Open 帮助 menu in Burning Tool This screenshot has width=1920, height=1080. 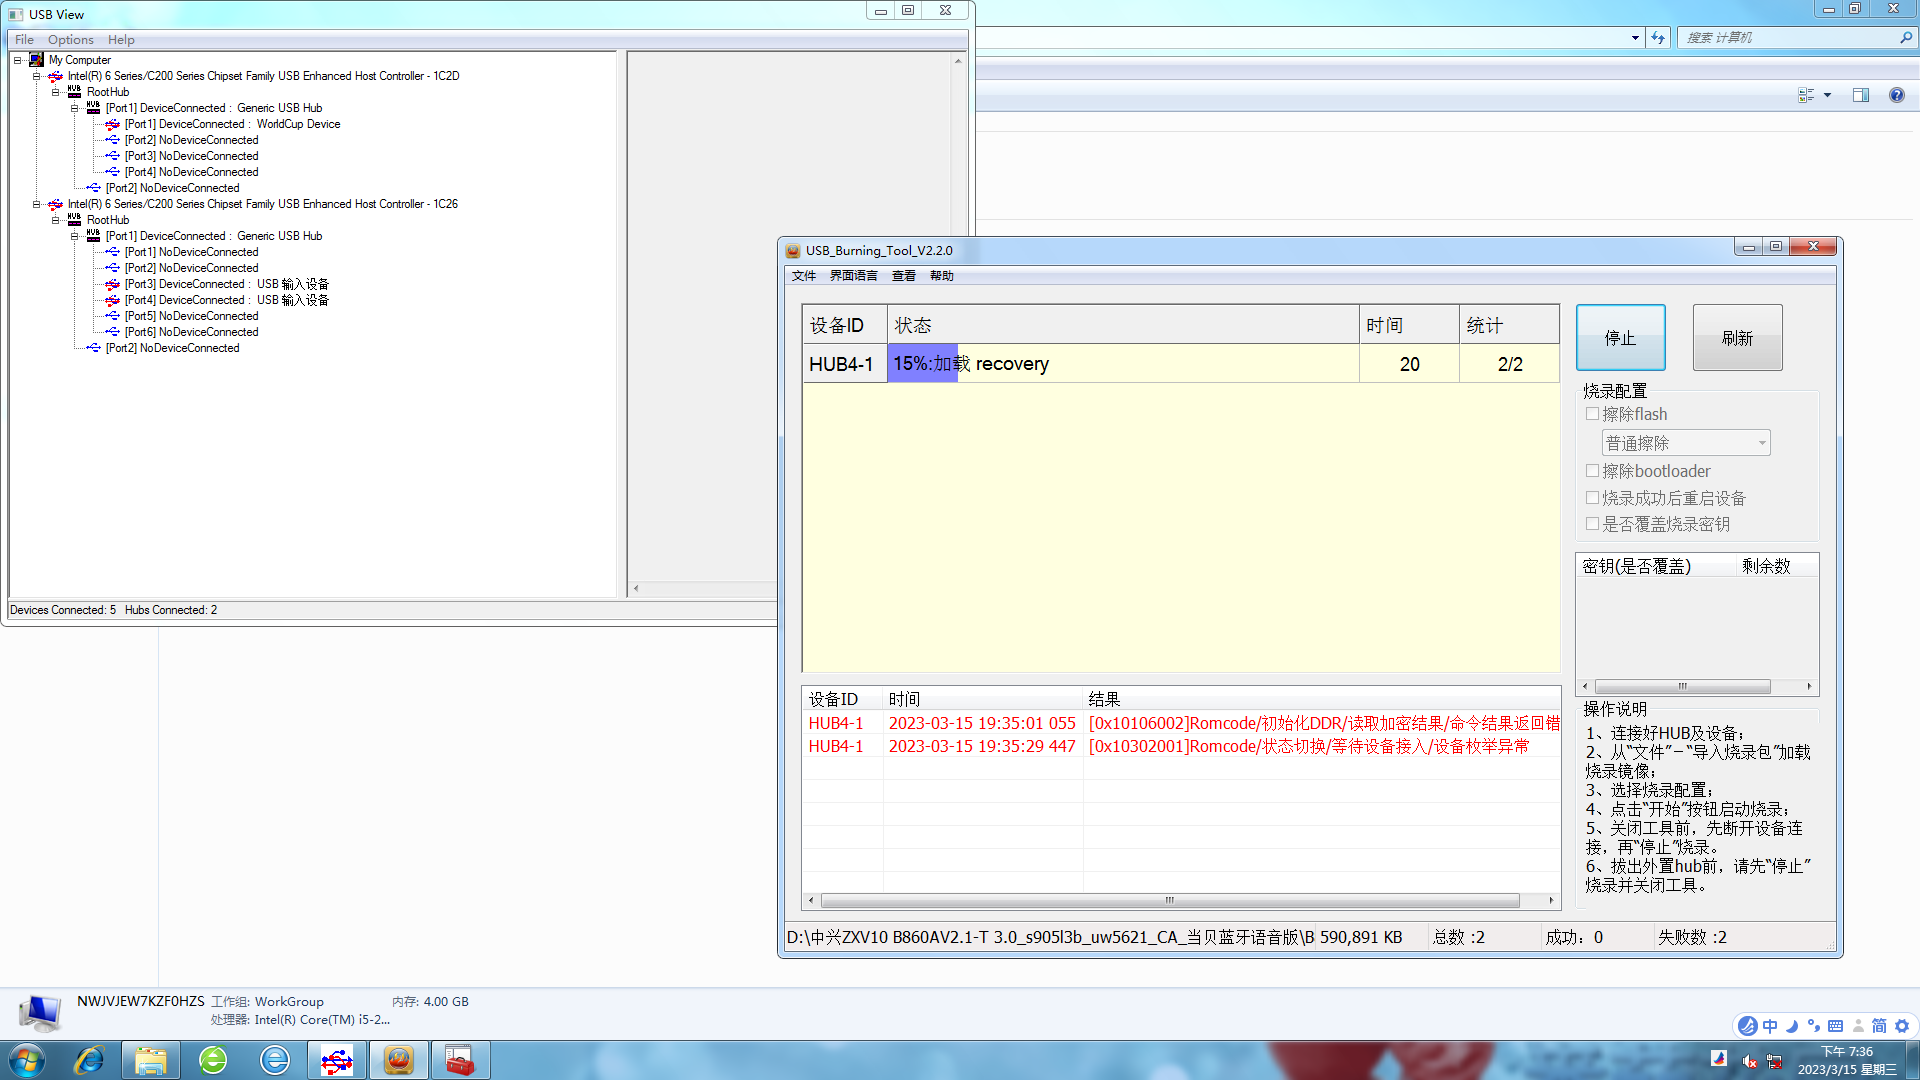(942, 276)
